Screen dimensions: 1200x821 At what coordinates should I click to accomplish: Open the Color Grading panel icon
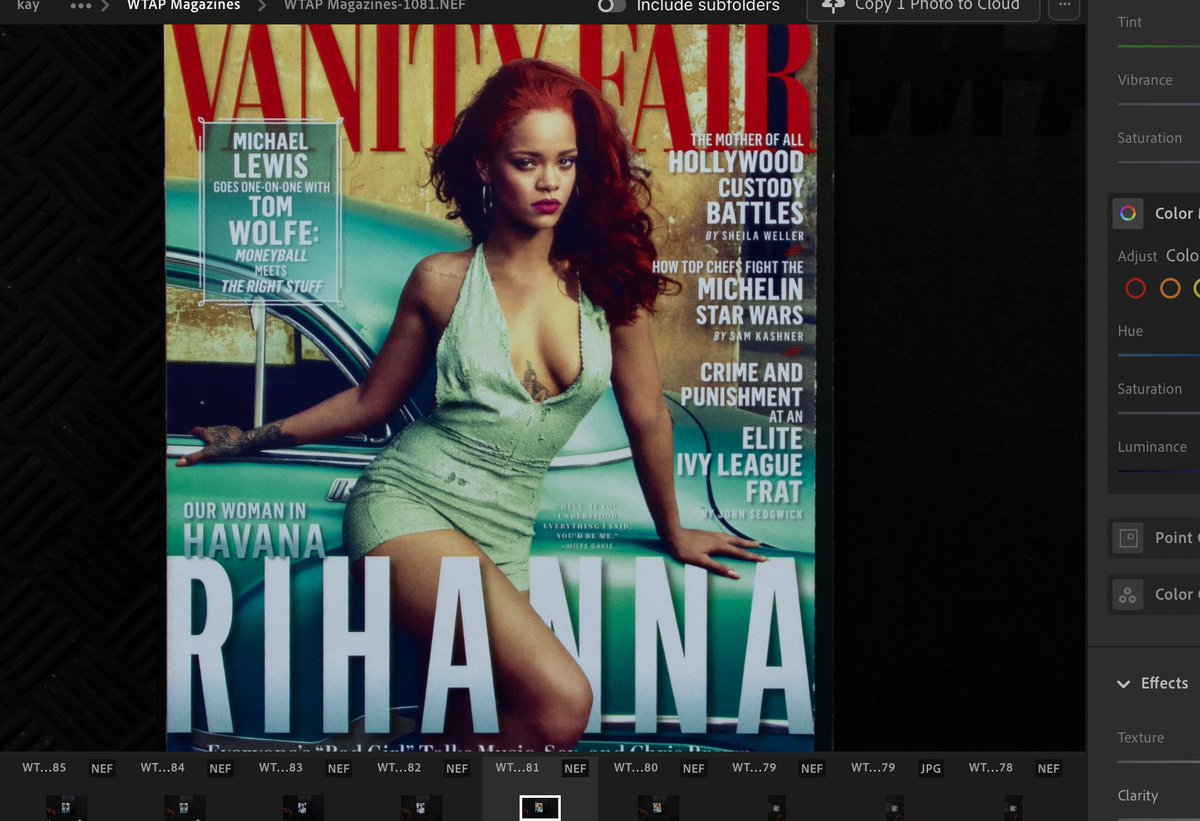[x=1128, y=595]
